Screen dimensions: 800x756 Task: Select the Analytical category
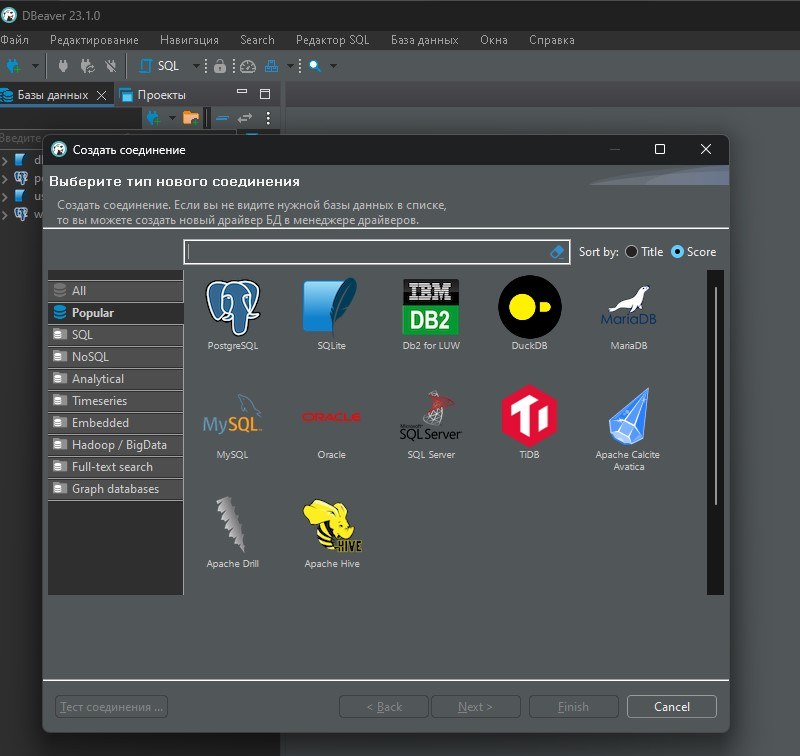tap(115, 379)
